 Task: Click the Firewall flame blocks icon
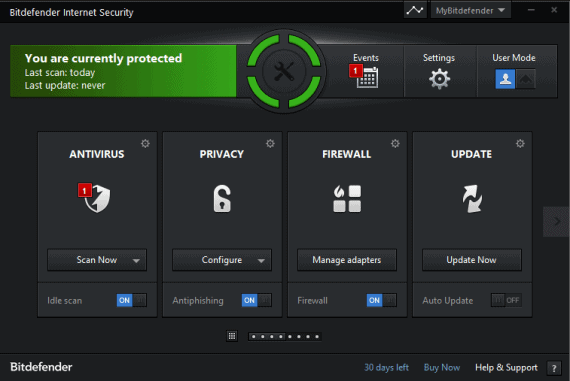pyautogui.click(x=347, y=198)
